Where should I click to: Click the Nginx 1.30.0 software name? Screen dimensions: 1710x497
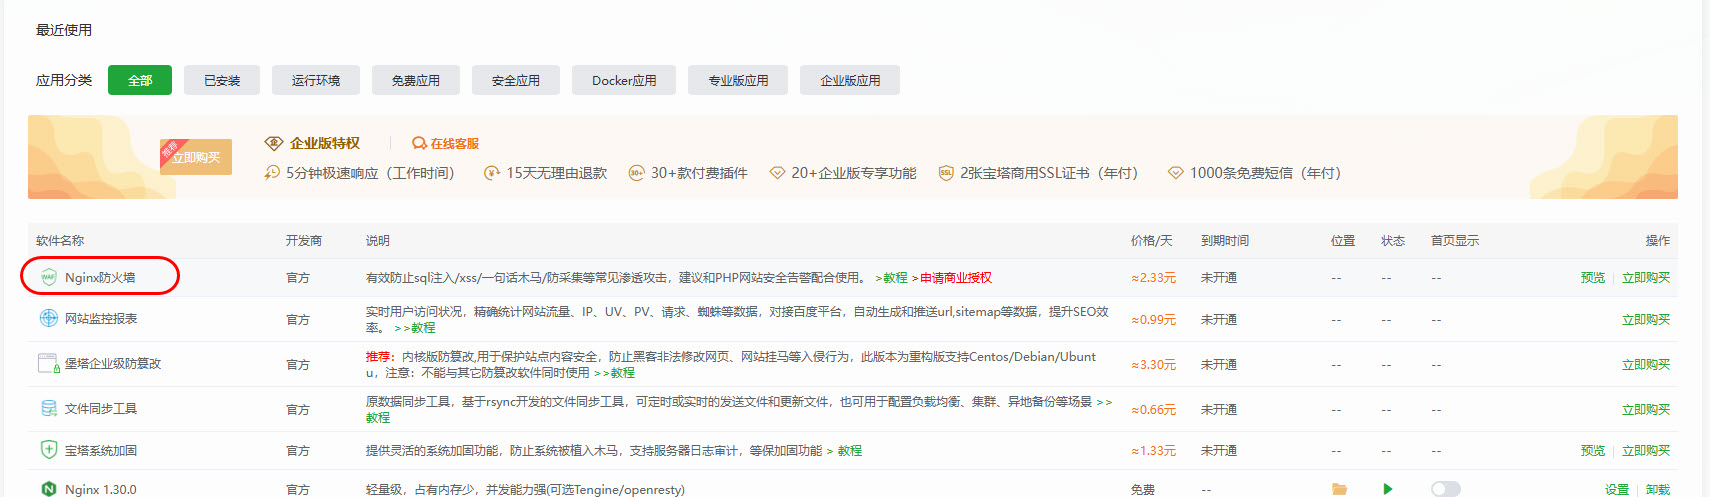100,489
